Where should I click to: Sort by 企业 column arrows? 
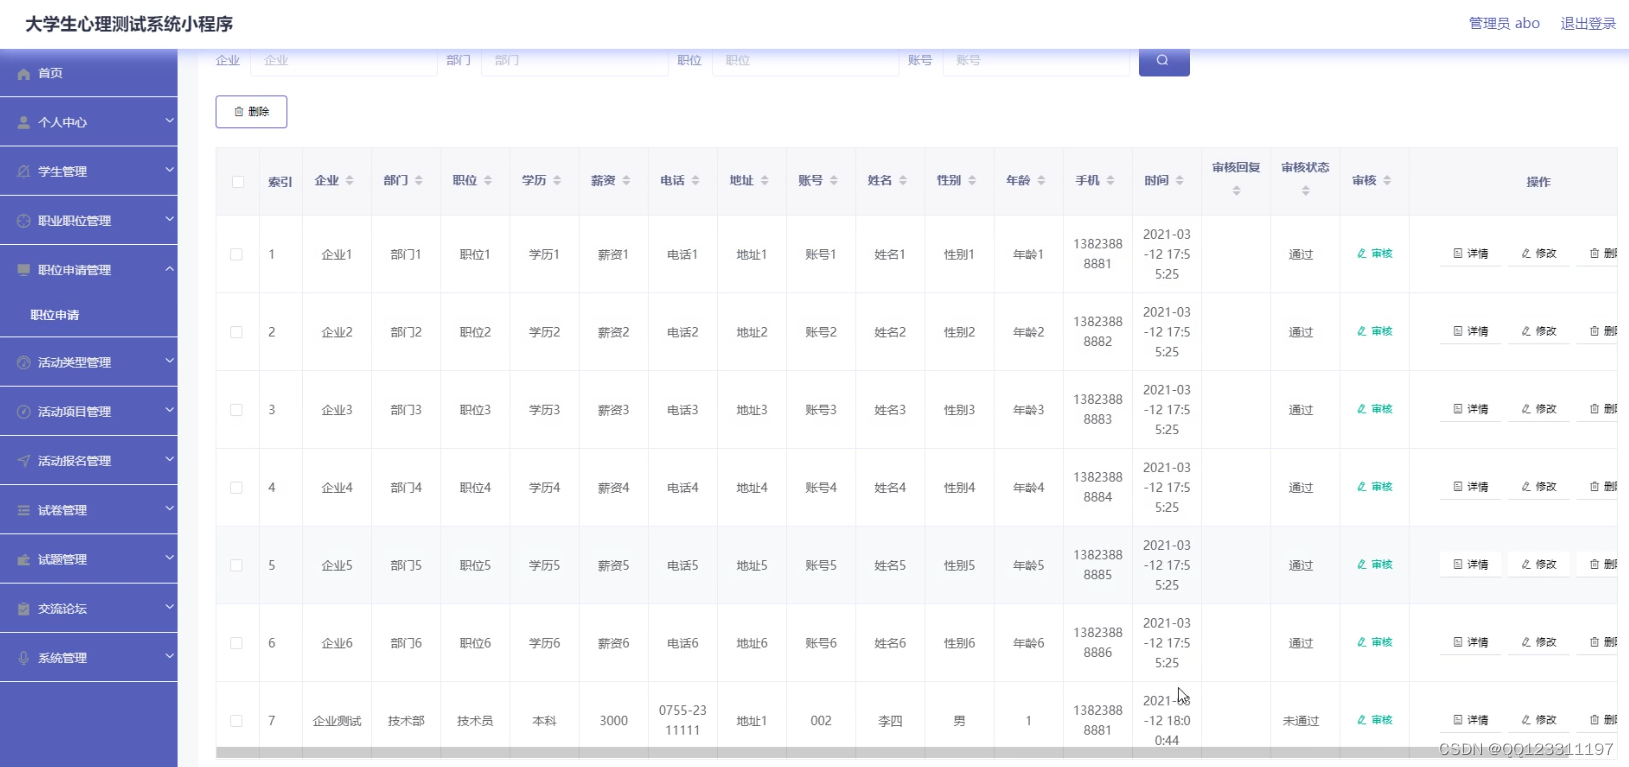click(350, 181)
